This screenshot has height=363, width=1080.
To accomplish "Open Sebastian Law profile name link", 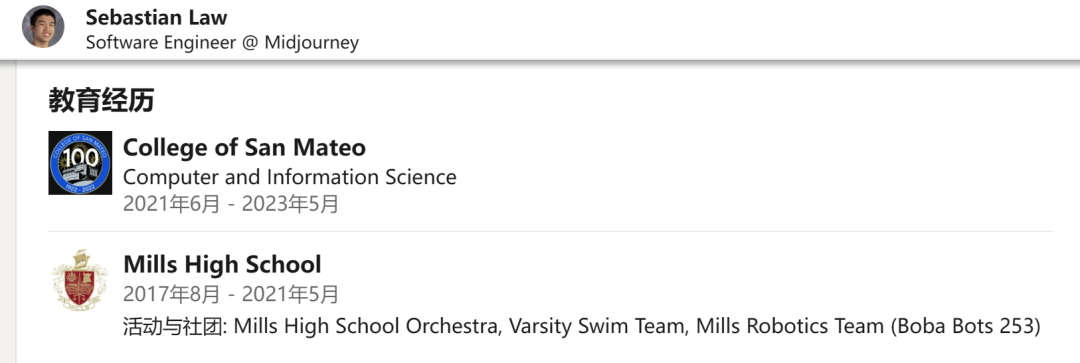I will 156,17.
